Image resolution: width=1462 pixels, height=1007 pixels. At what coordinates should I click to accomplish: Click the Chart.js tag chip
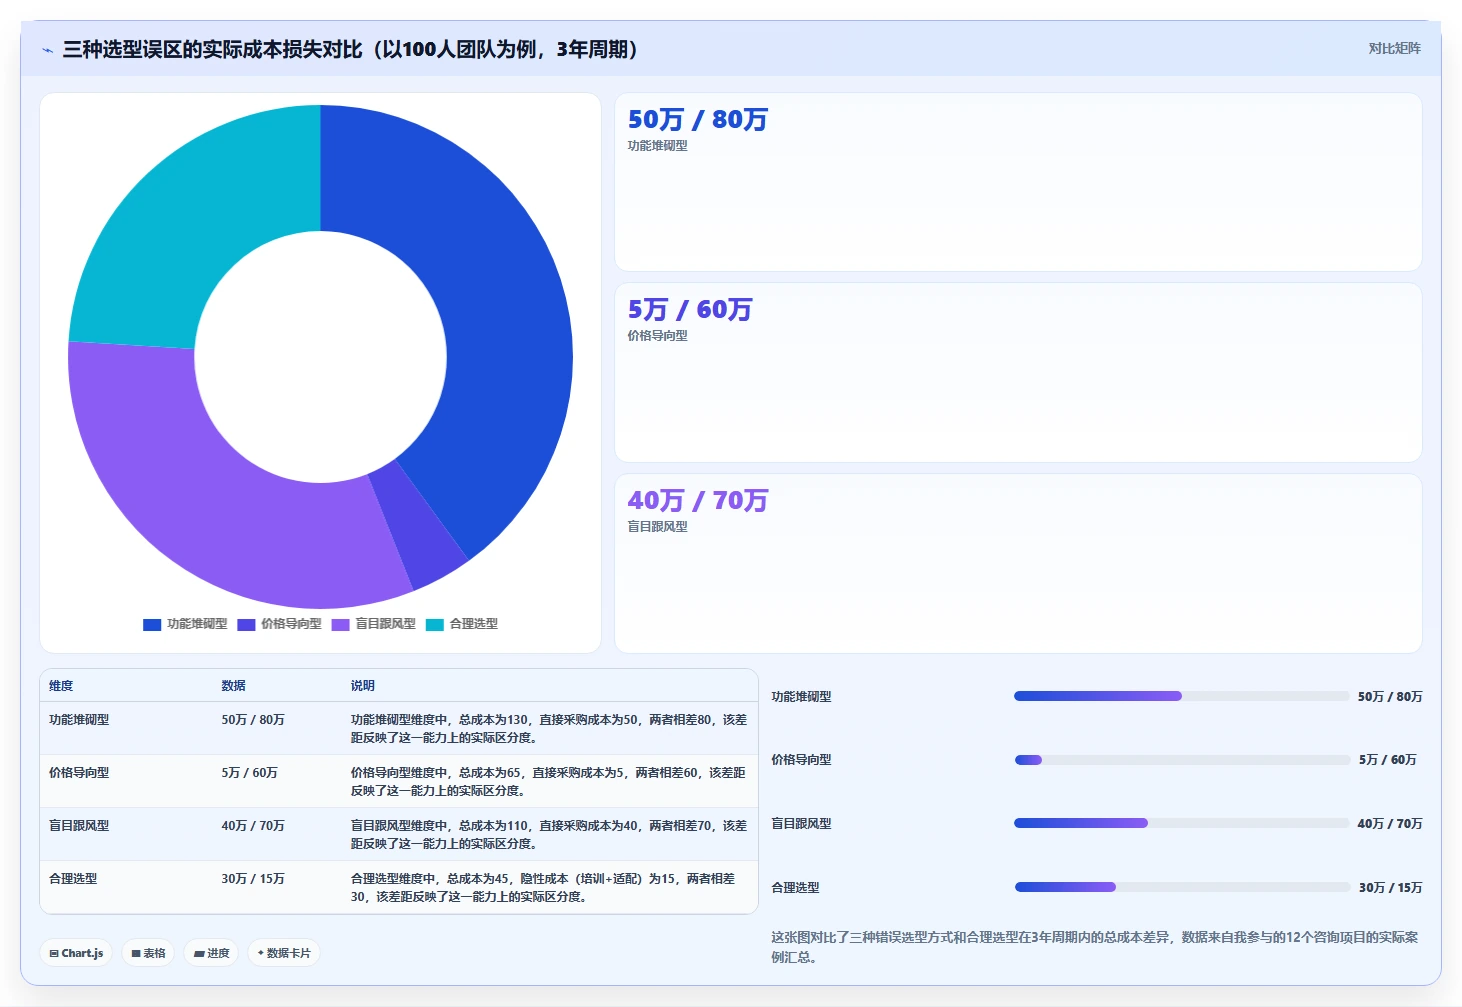(x=77, y=953)
